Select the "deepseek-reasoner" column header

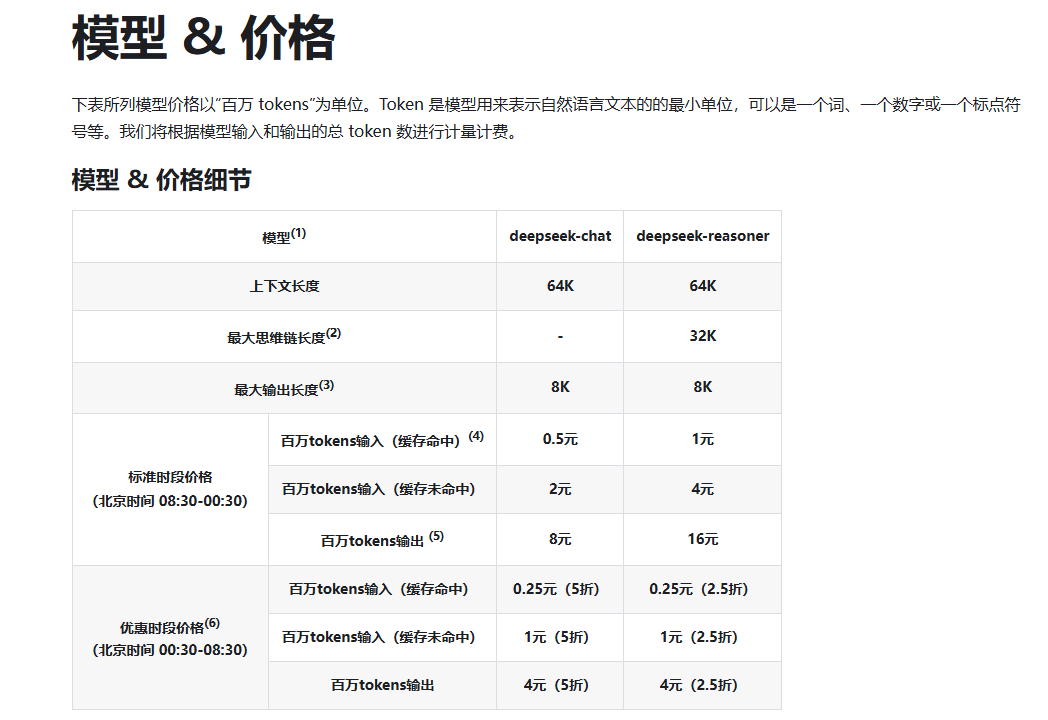[x=702, y=236]
